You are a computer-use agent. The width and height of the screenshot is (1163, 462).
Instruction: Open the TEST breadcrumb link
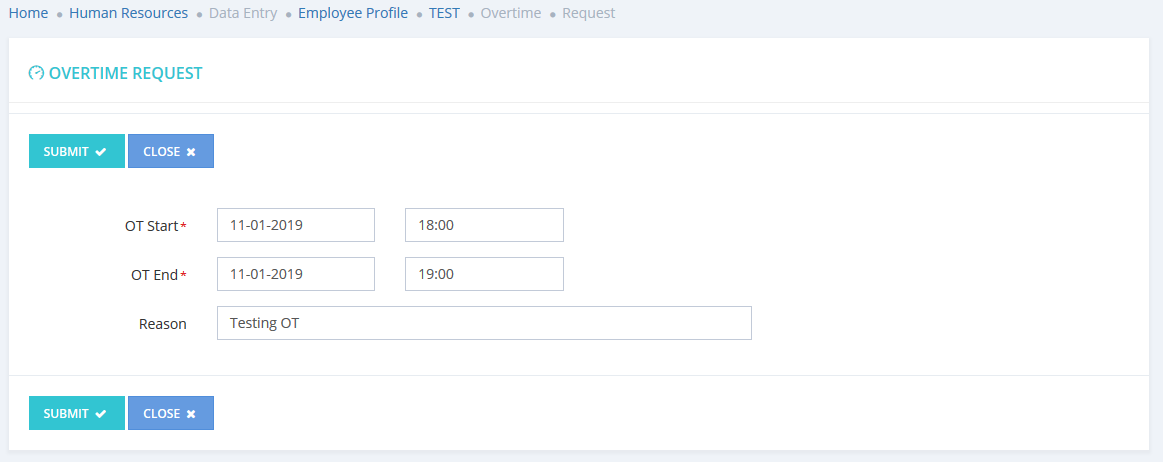[x=444, y=14]
